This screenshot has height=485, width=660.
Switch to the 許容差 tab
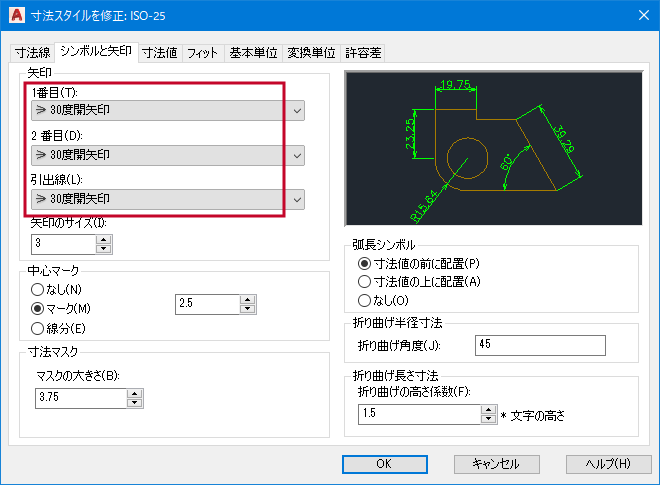pyautogui.click(x=363, y=53)
